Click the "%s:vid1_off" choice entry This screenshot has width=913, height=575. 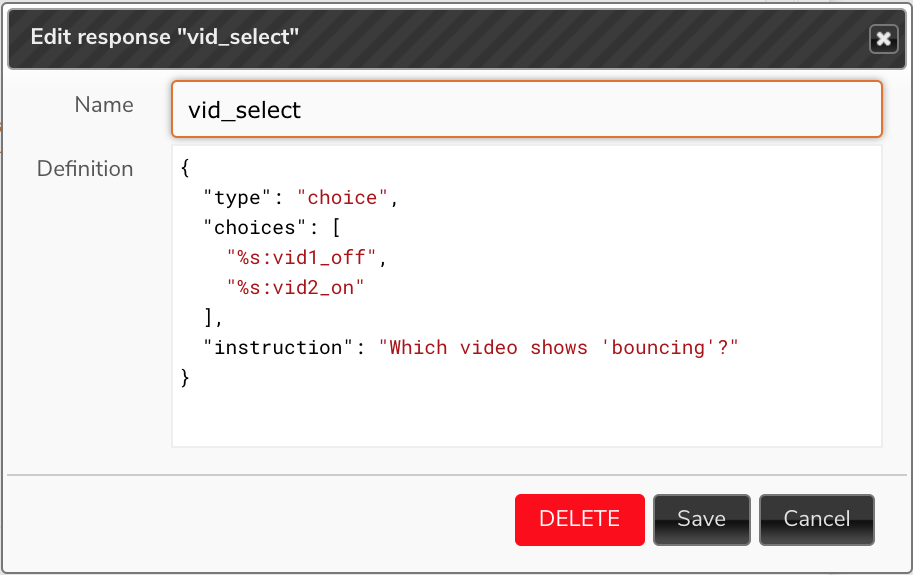click(302, 257)
